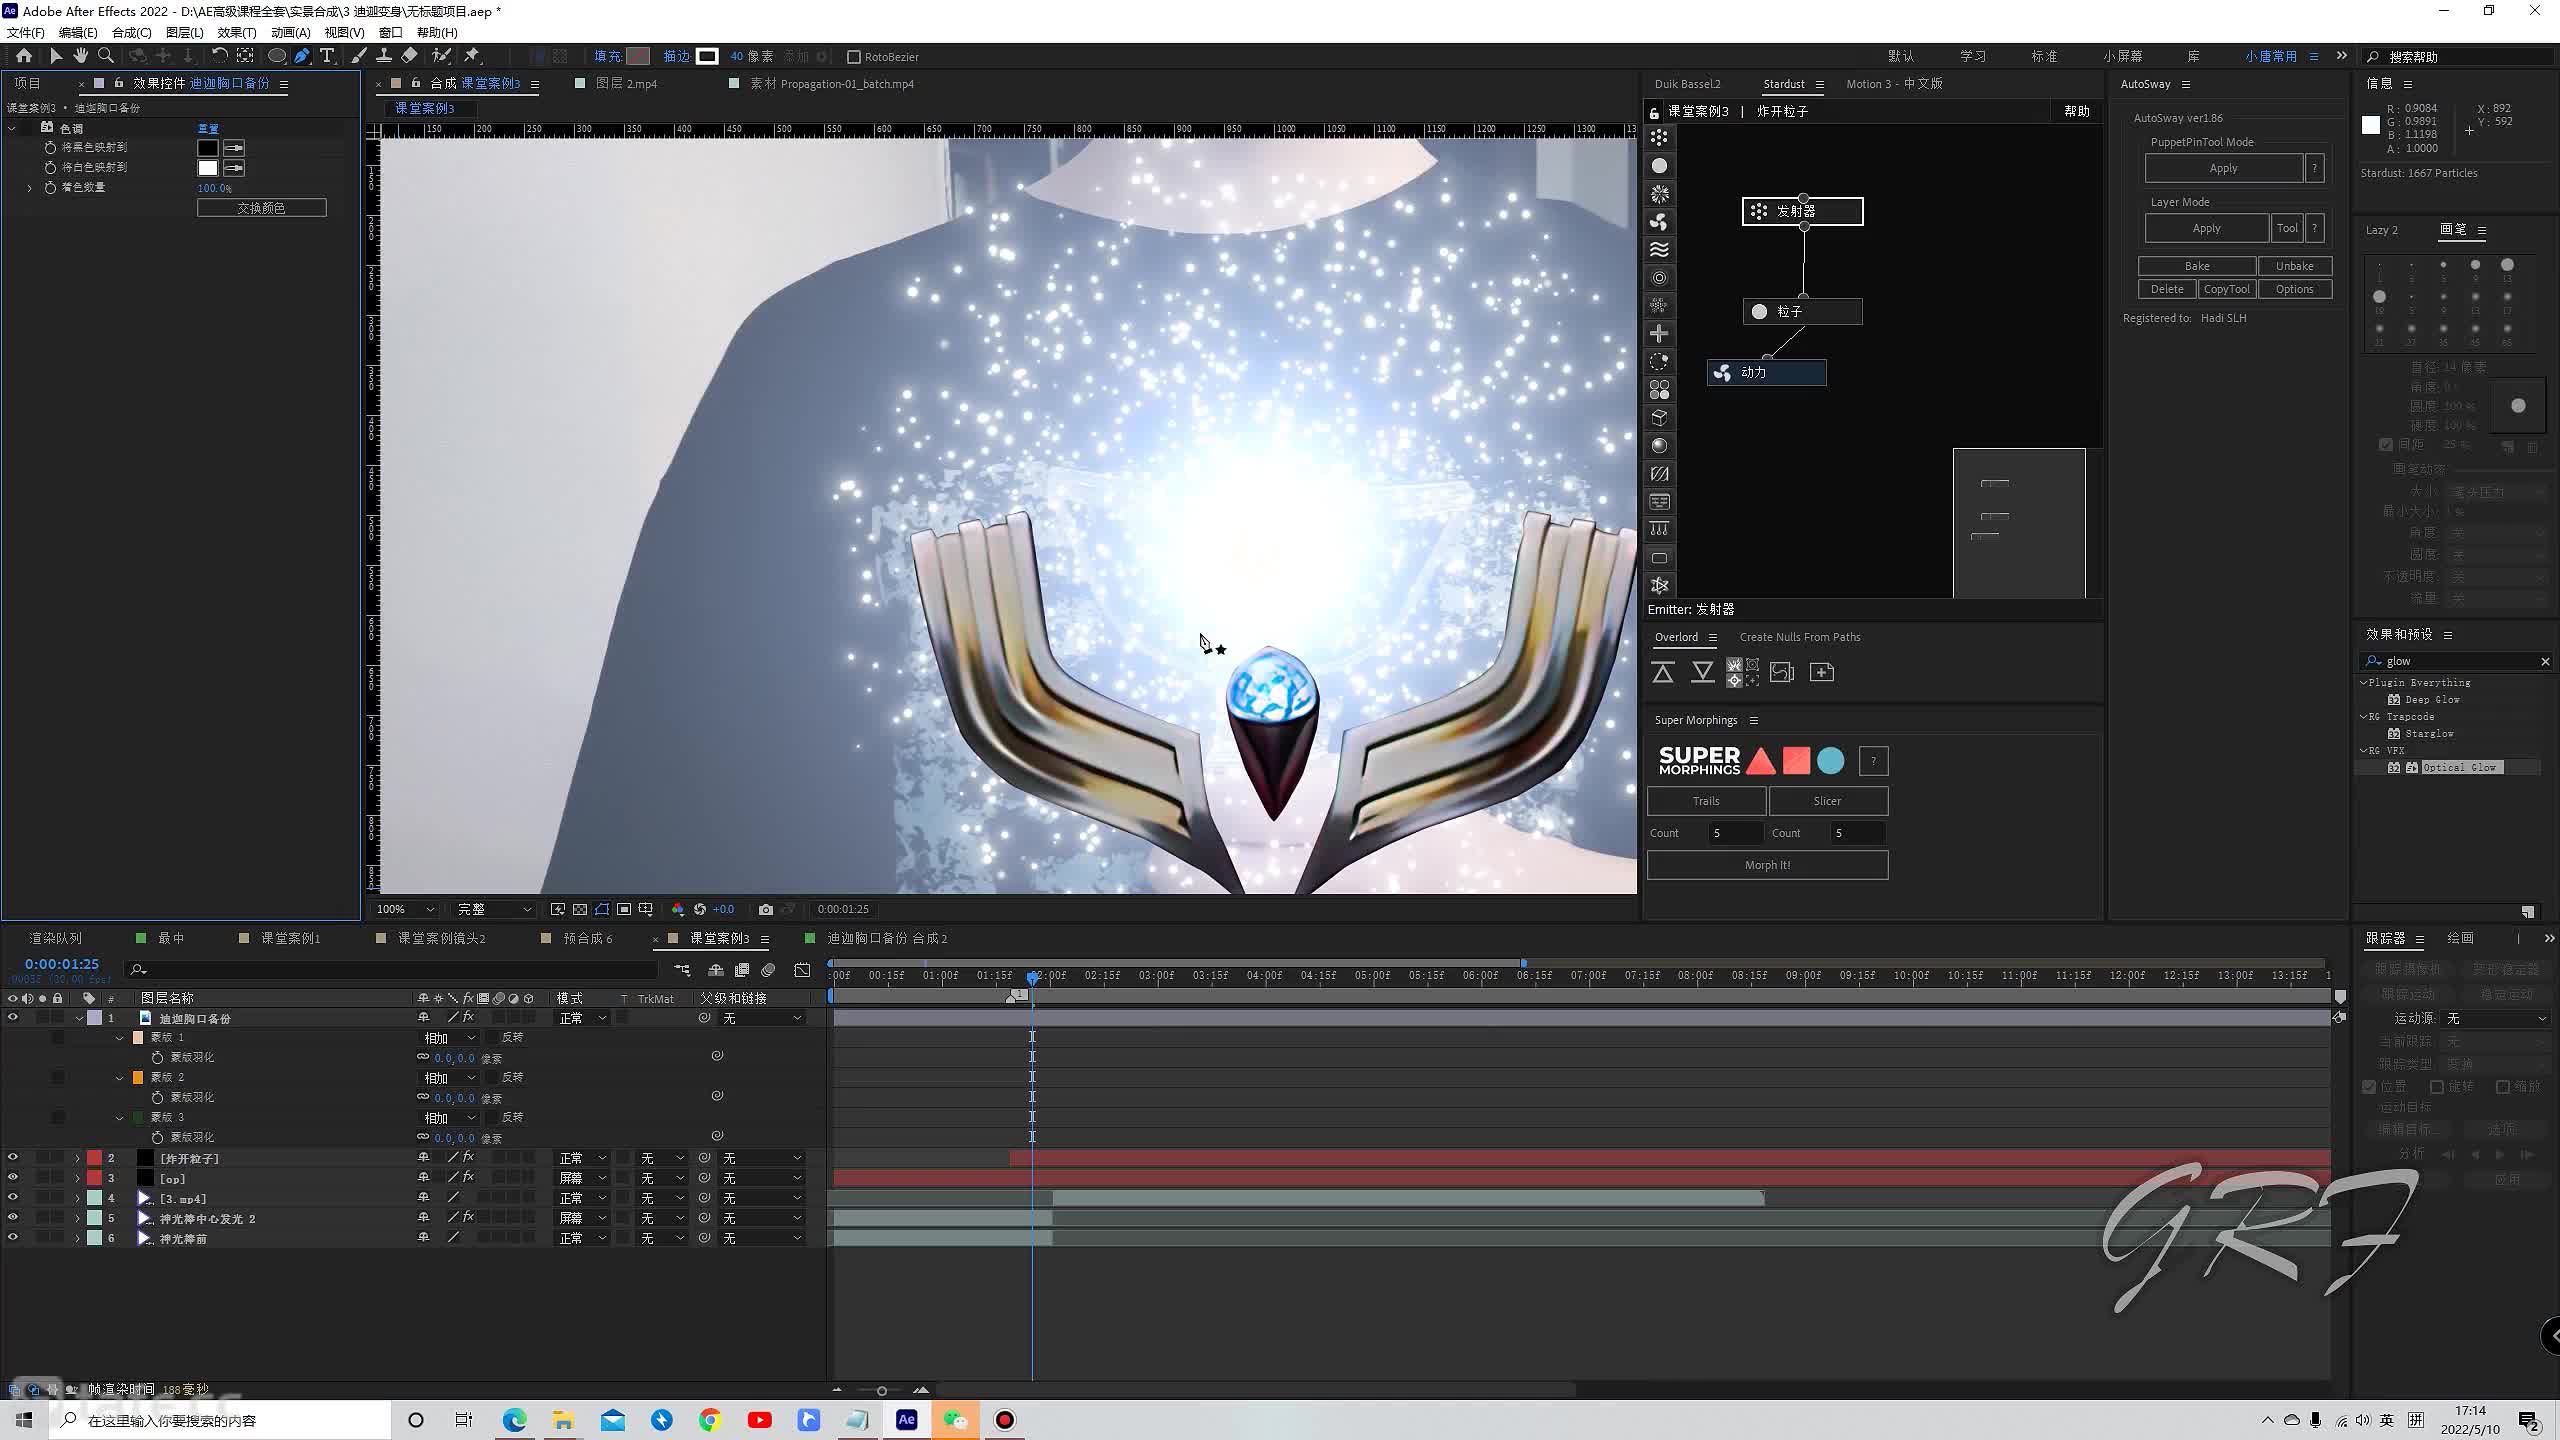The image size is (2560, 1440).
Task: Expand the 着色数量 property
Action: click(29, 187)
